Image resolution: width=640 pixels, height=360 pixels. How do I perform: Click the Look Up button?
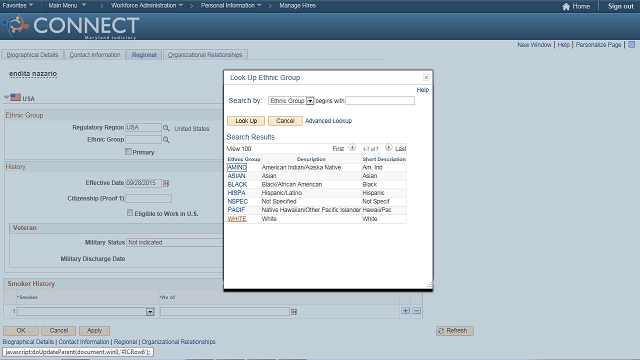pyautogui.click(x=246, y=121)
